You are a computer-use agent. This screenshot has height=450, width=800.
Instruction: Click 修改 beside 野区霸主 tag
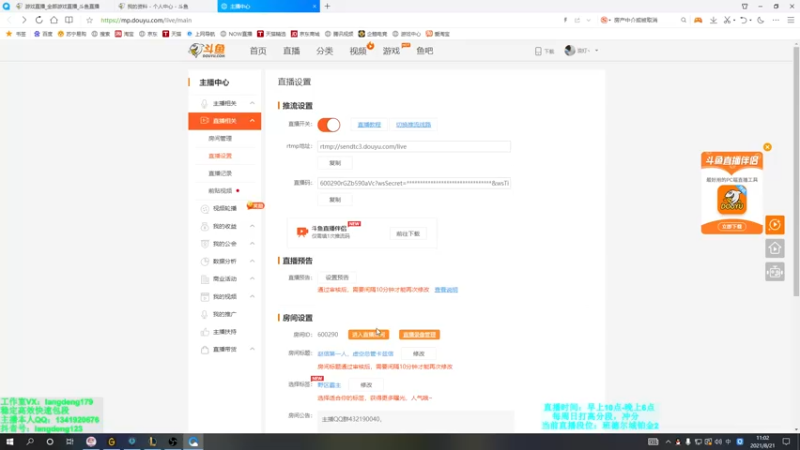(x=366, y=385)
